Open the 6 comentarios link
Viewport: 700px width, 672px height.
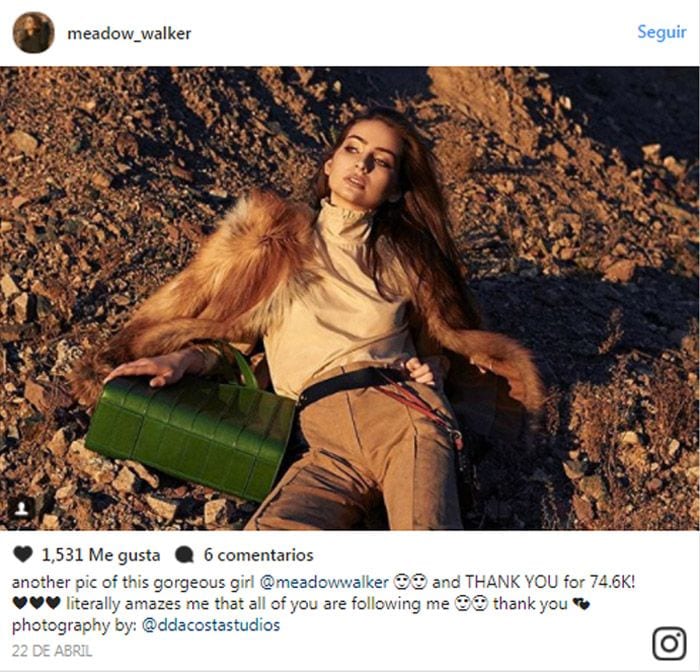(258, 555)
